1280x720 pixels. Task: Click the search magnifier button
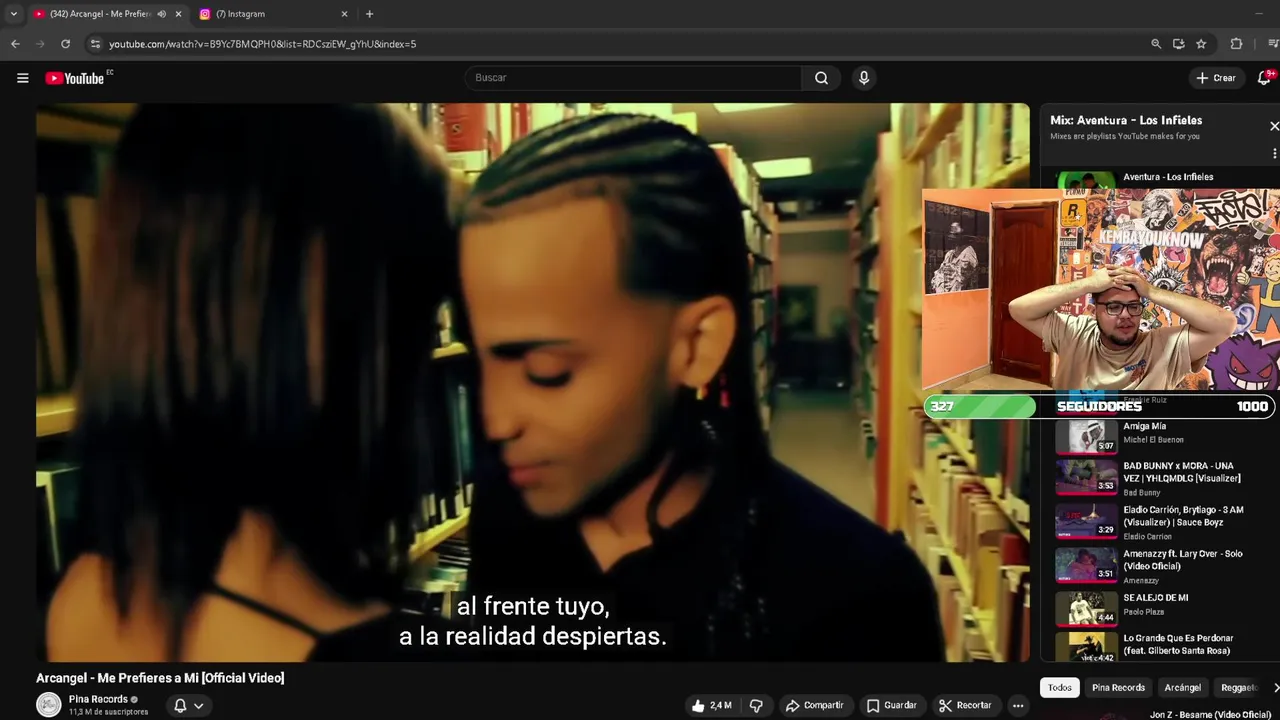[x=821, y=78]
